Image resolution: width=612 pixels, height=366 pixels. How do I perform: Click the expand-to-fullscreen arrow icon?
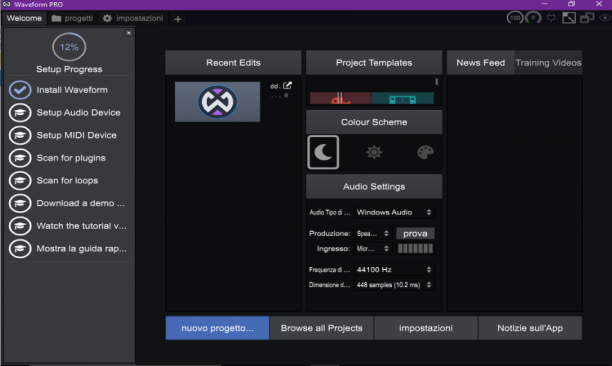(569, 18)
